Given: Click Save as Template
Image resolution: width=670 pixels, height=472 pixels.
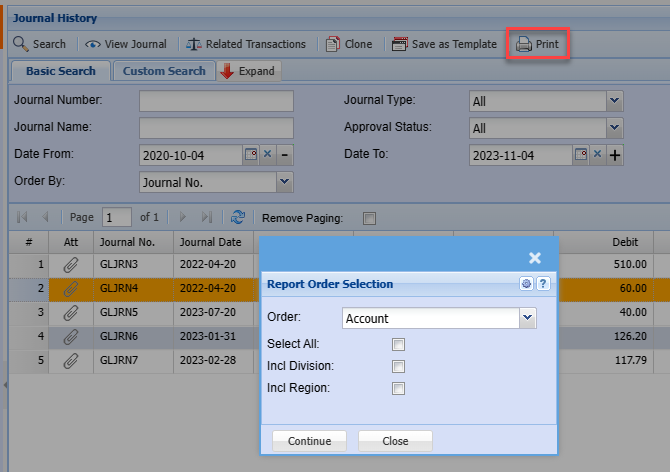Looking at the screenshot, I should (444, 44).
